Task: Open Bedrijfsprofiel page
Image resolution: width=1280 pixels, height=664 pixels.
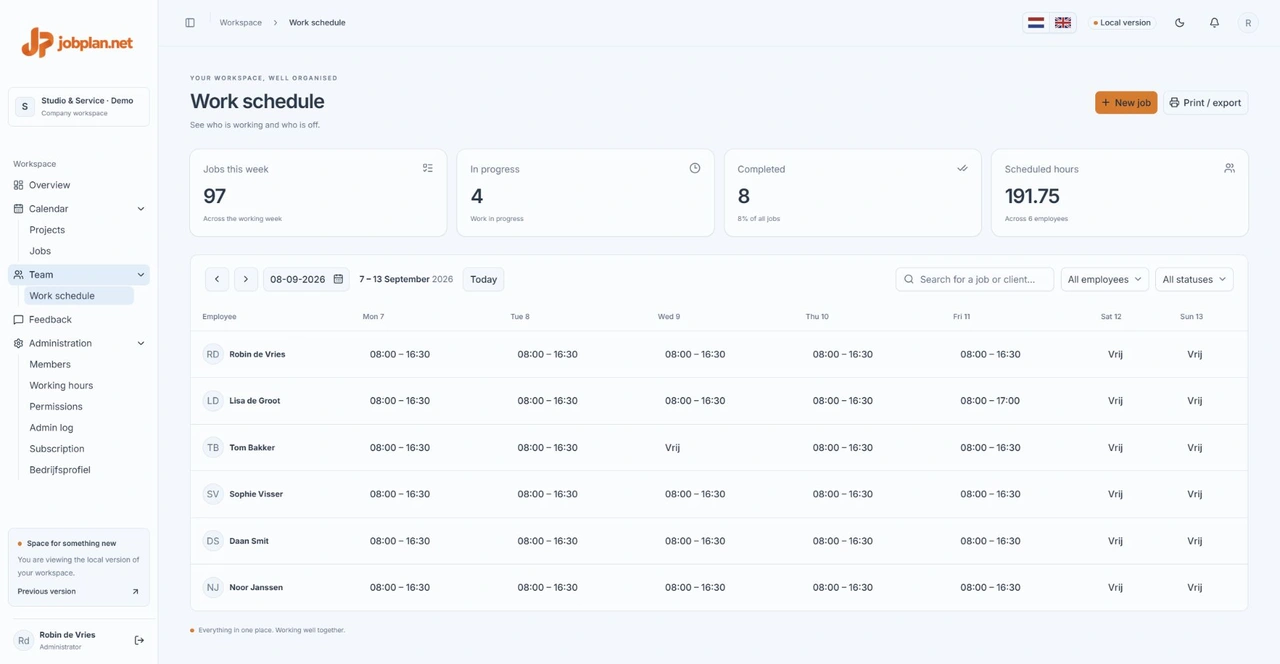Action: point(60,470)
